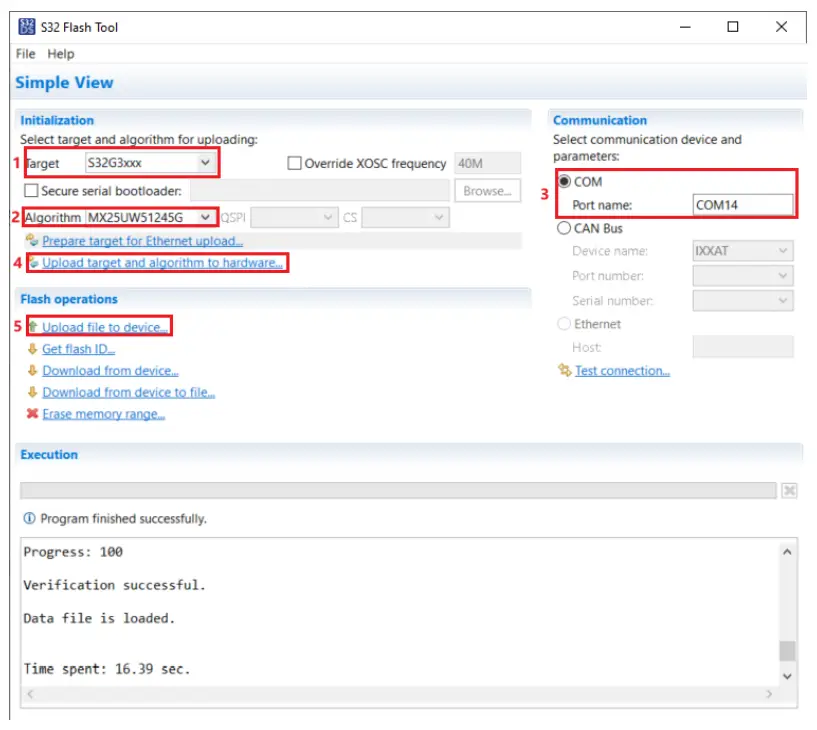Click the log scroll up arrow

pos(787,552)
